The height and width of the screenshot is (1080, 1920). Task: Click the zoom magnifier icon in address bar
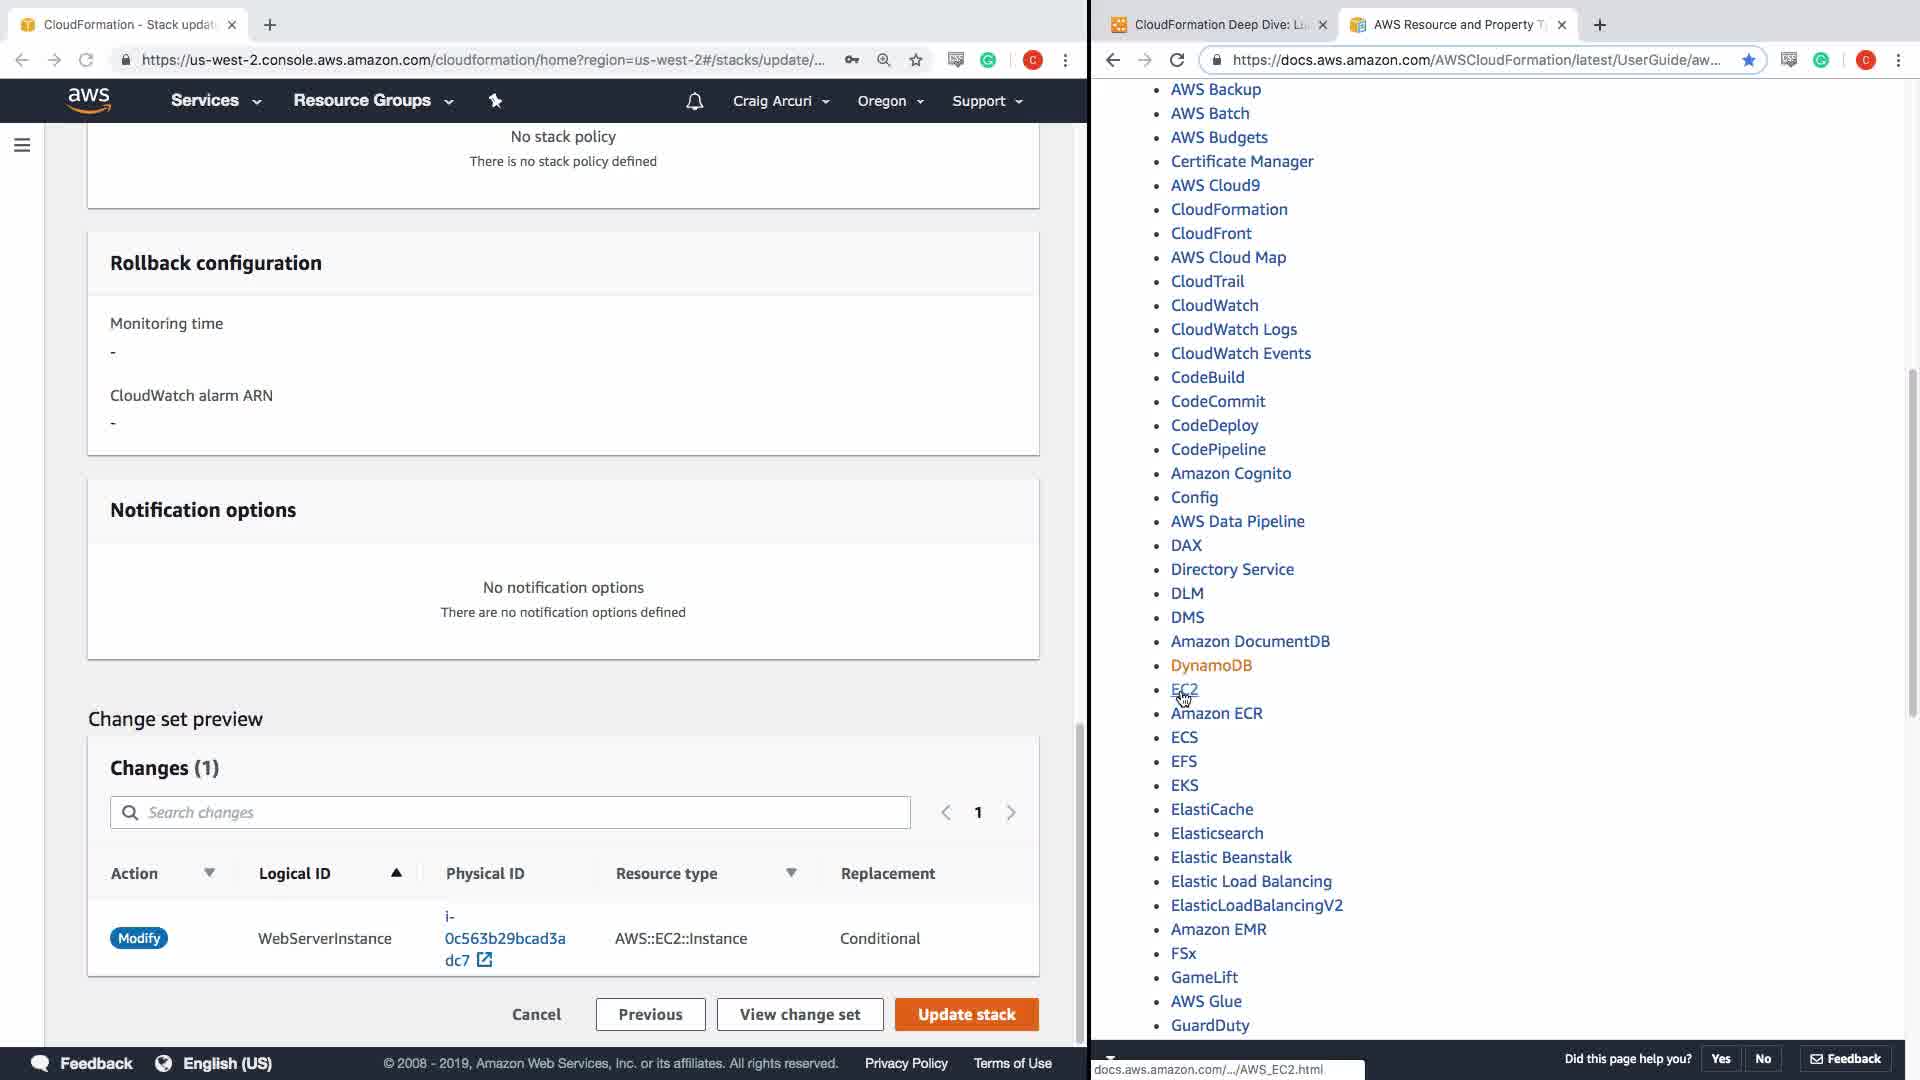pyautogui.click(x=883, y=60)
